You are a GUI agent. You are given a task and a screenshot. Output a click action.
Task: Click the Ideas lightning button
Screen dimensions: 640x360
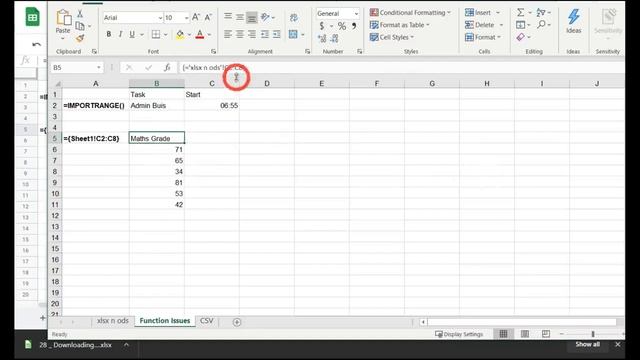point(573,21)
